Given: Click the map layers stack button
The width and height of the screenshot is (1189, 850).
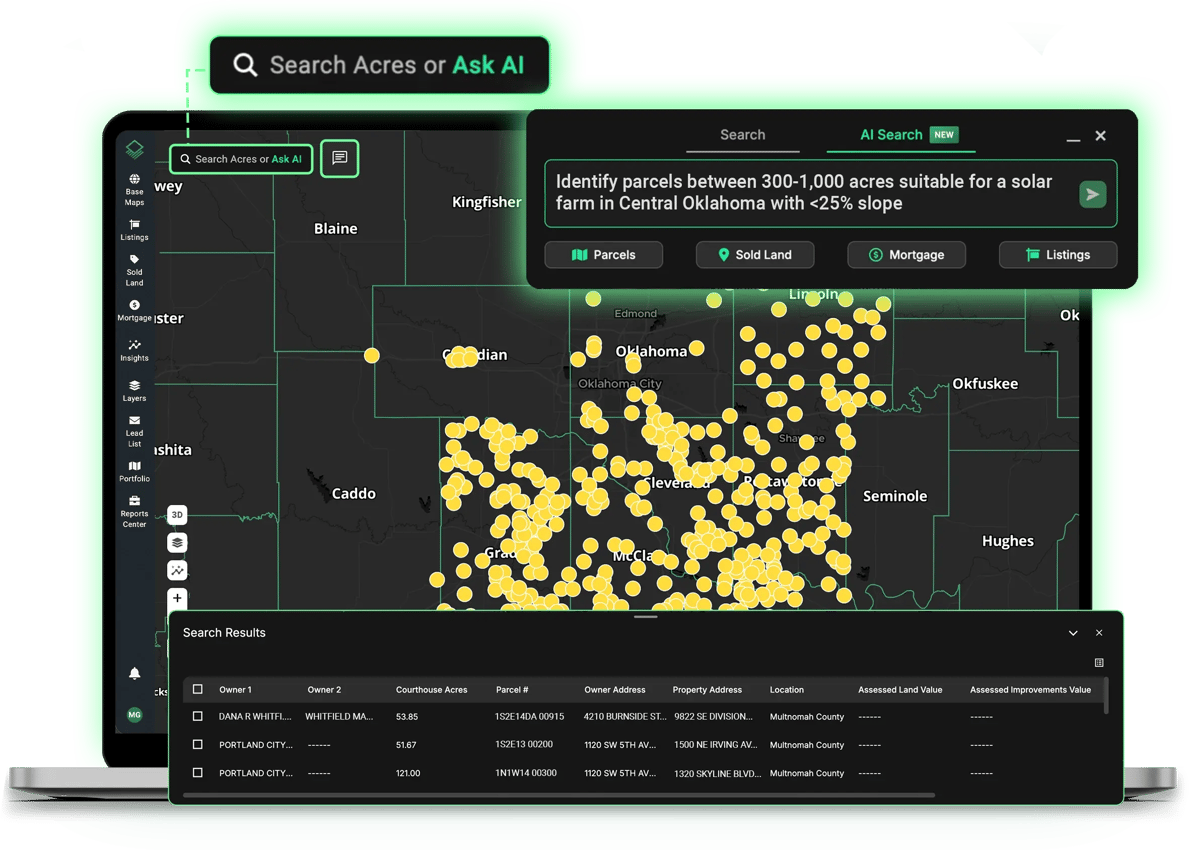Looking at the screenshot, I should (x=177, y=542).
